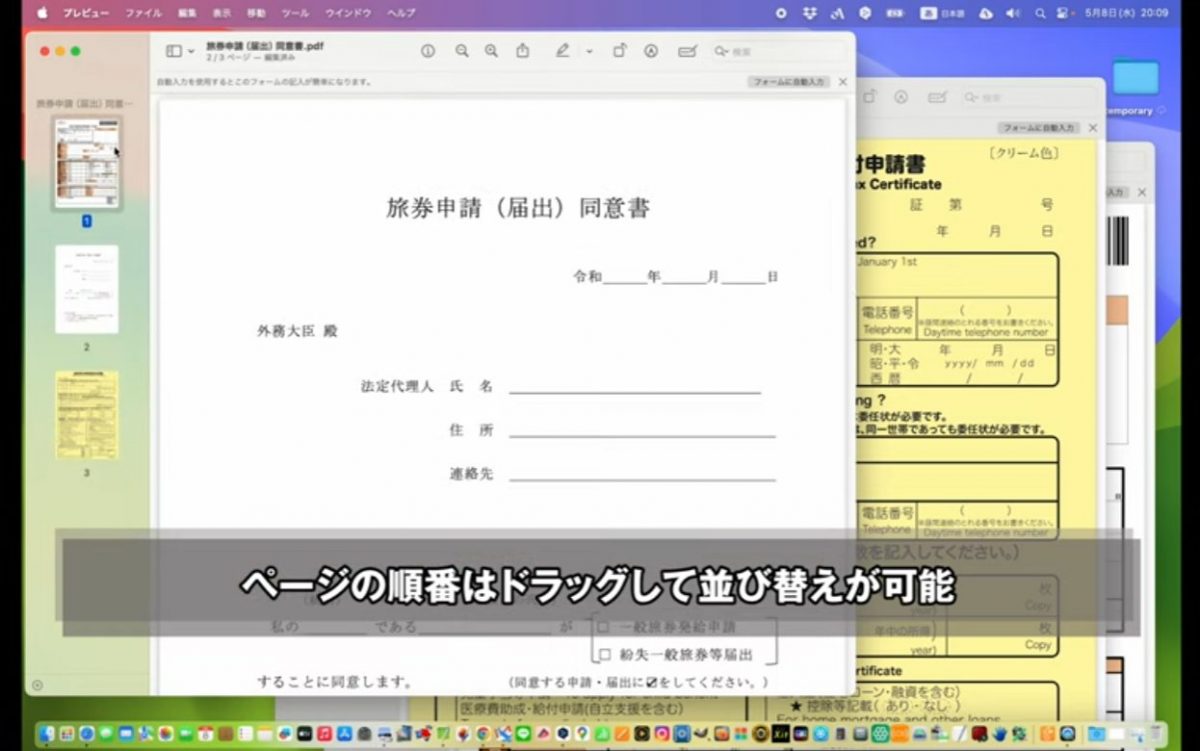Open the ファイル menu
This screenshot has width=1200, height=751.
point(143,13)
